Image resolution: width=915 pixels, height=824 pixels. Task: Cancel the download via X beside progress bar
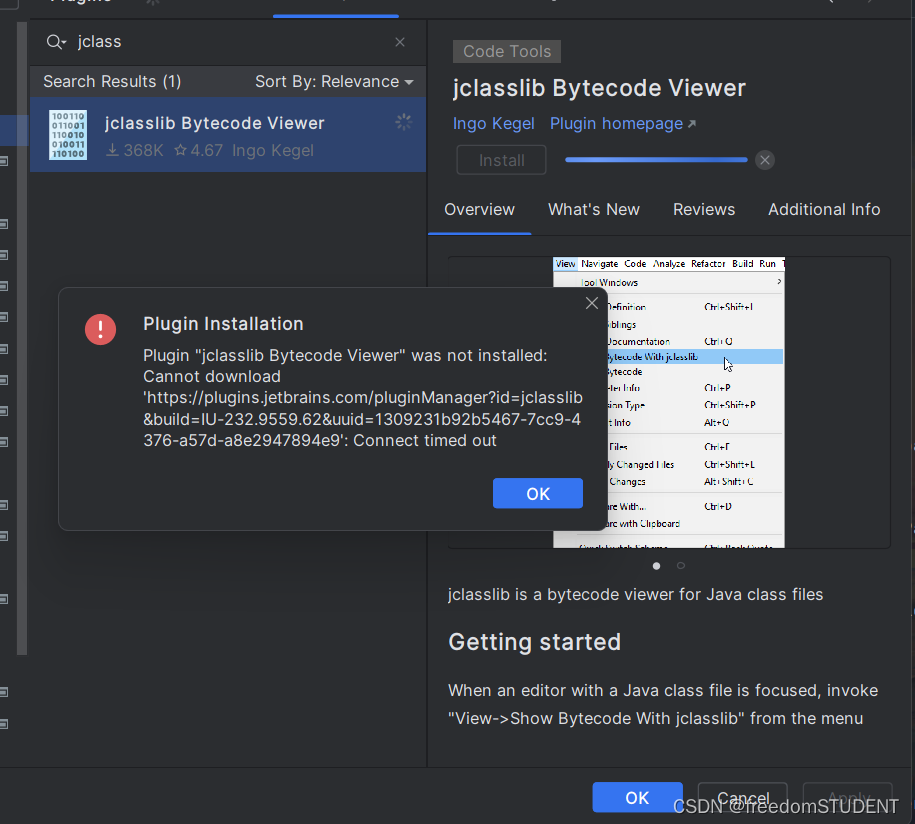pyautogui.click(x=765, y=159)
